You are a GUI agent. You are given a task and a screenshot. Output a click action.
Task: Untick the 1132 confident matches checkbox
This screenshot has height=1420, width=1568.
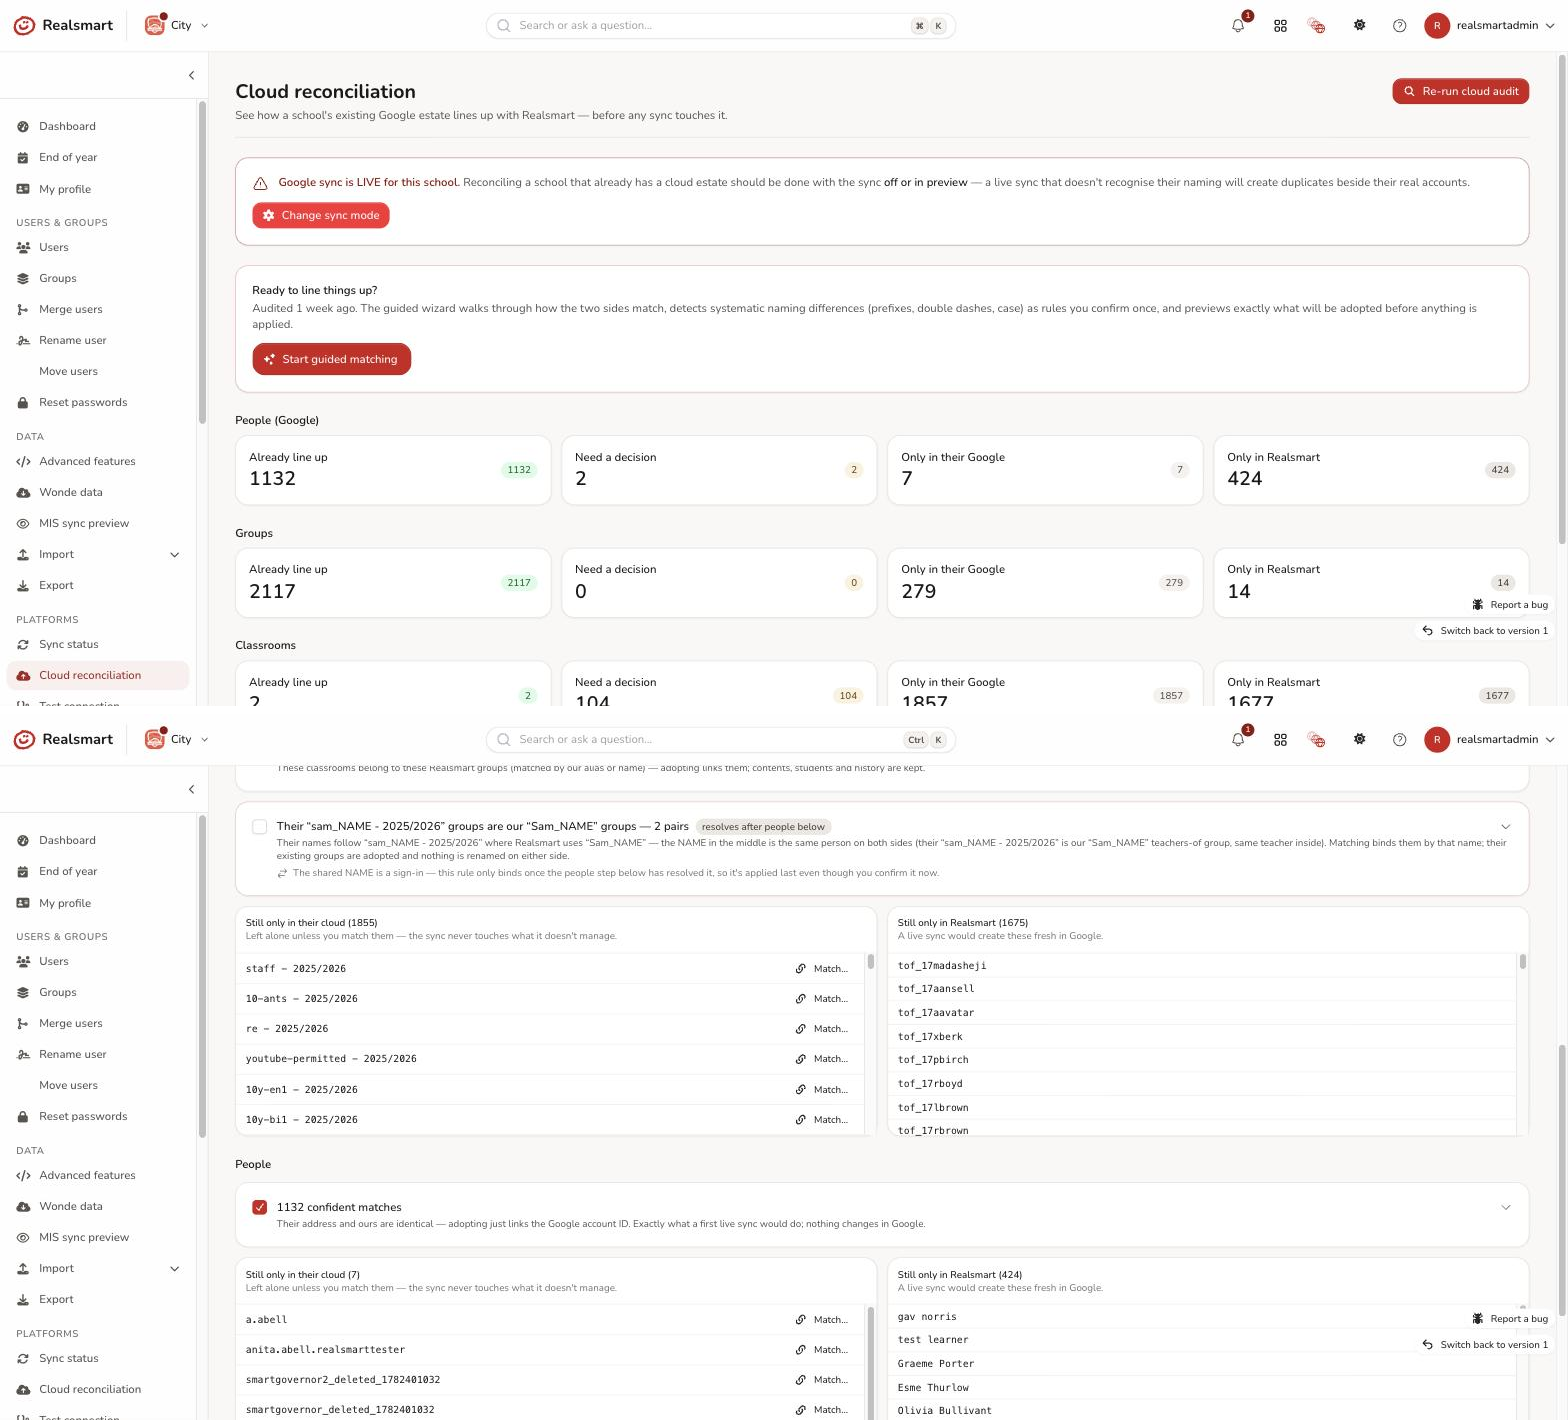pyautogui.click(x=260, y=1207)
